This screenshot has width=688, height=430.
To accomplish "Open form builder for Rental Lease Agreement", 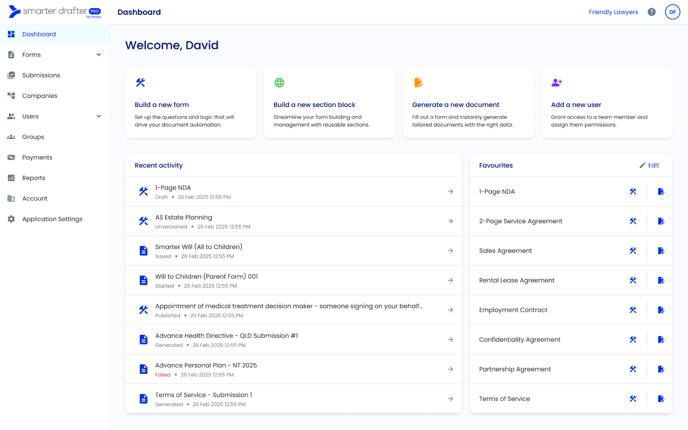I will pyautogui.click(x=633, y=280).
